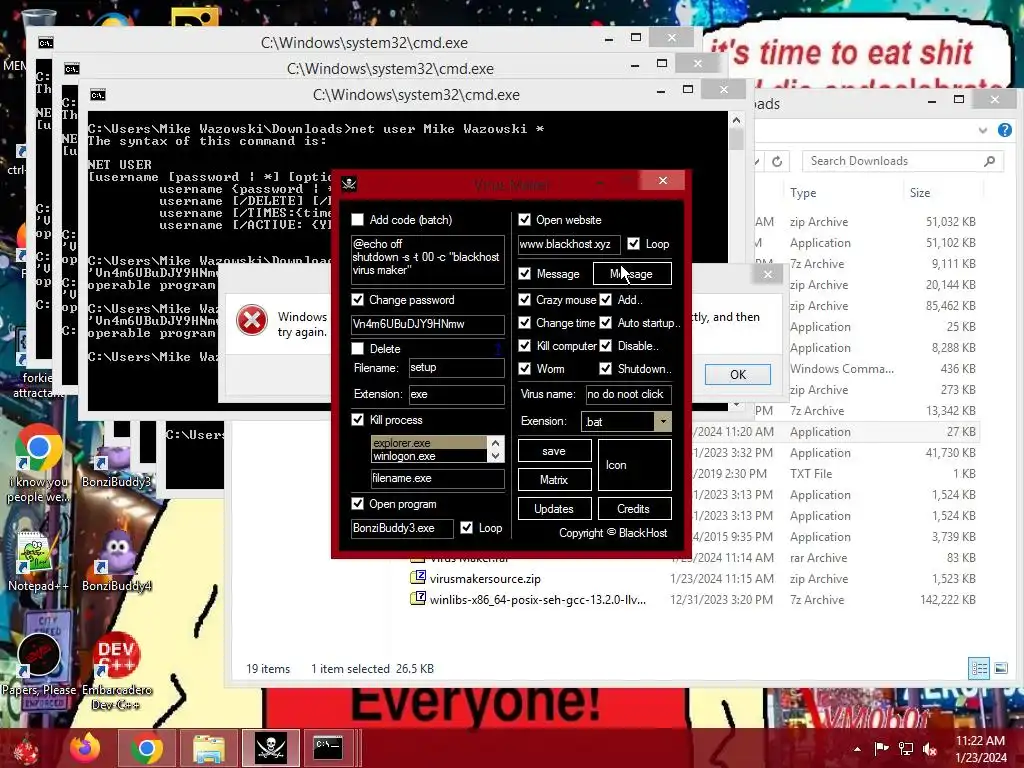Click the save button in Virus Maker
Viewport: 1024px width, 768px height.
[554, 451]
